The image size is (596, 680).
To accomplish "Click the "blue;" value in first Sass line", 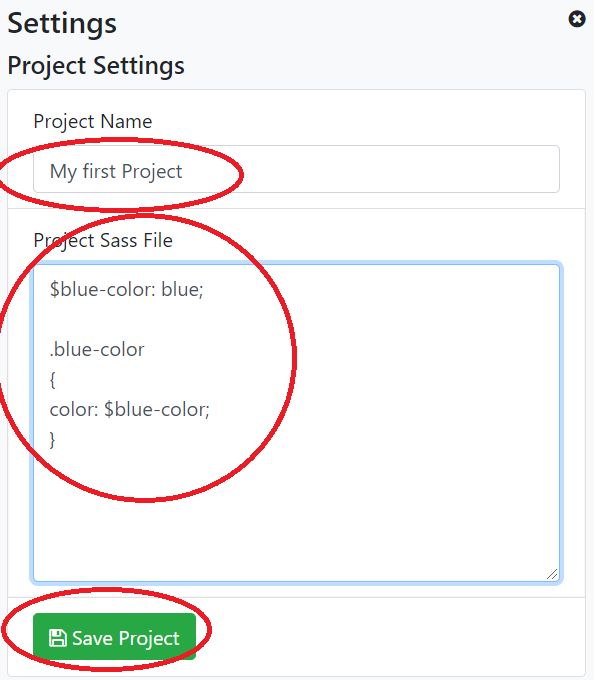I will tap(182, 289).
